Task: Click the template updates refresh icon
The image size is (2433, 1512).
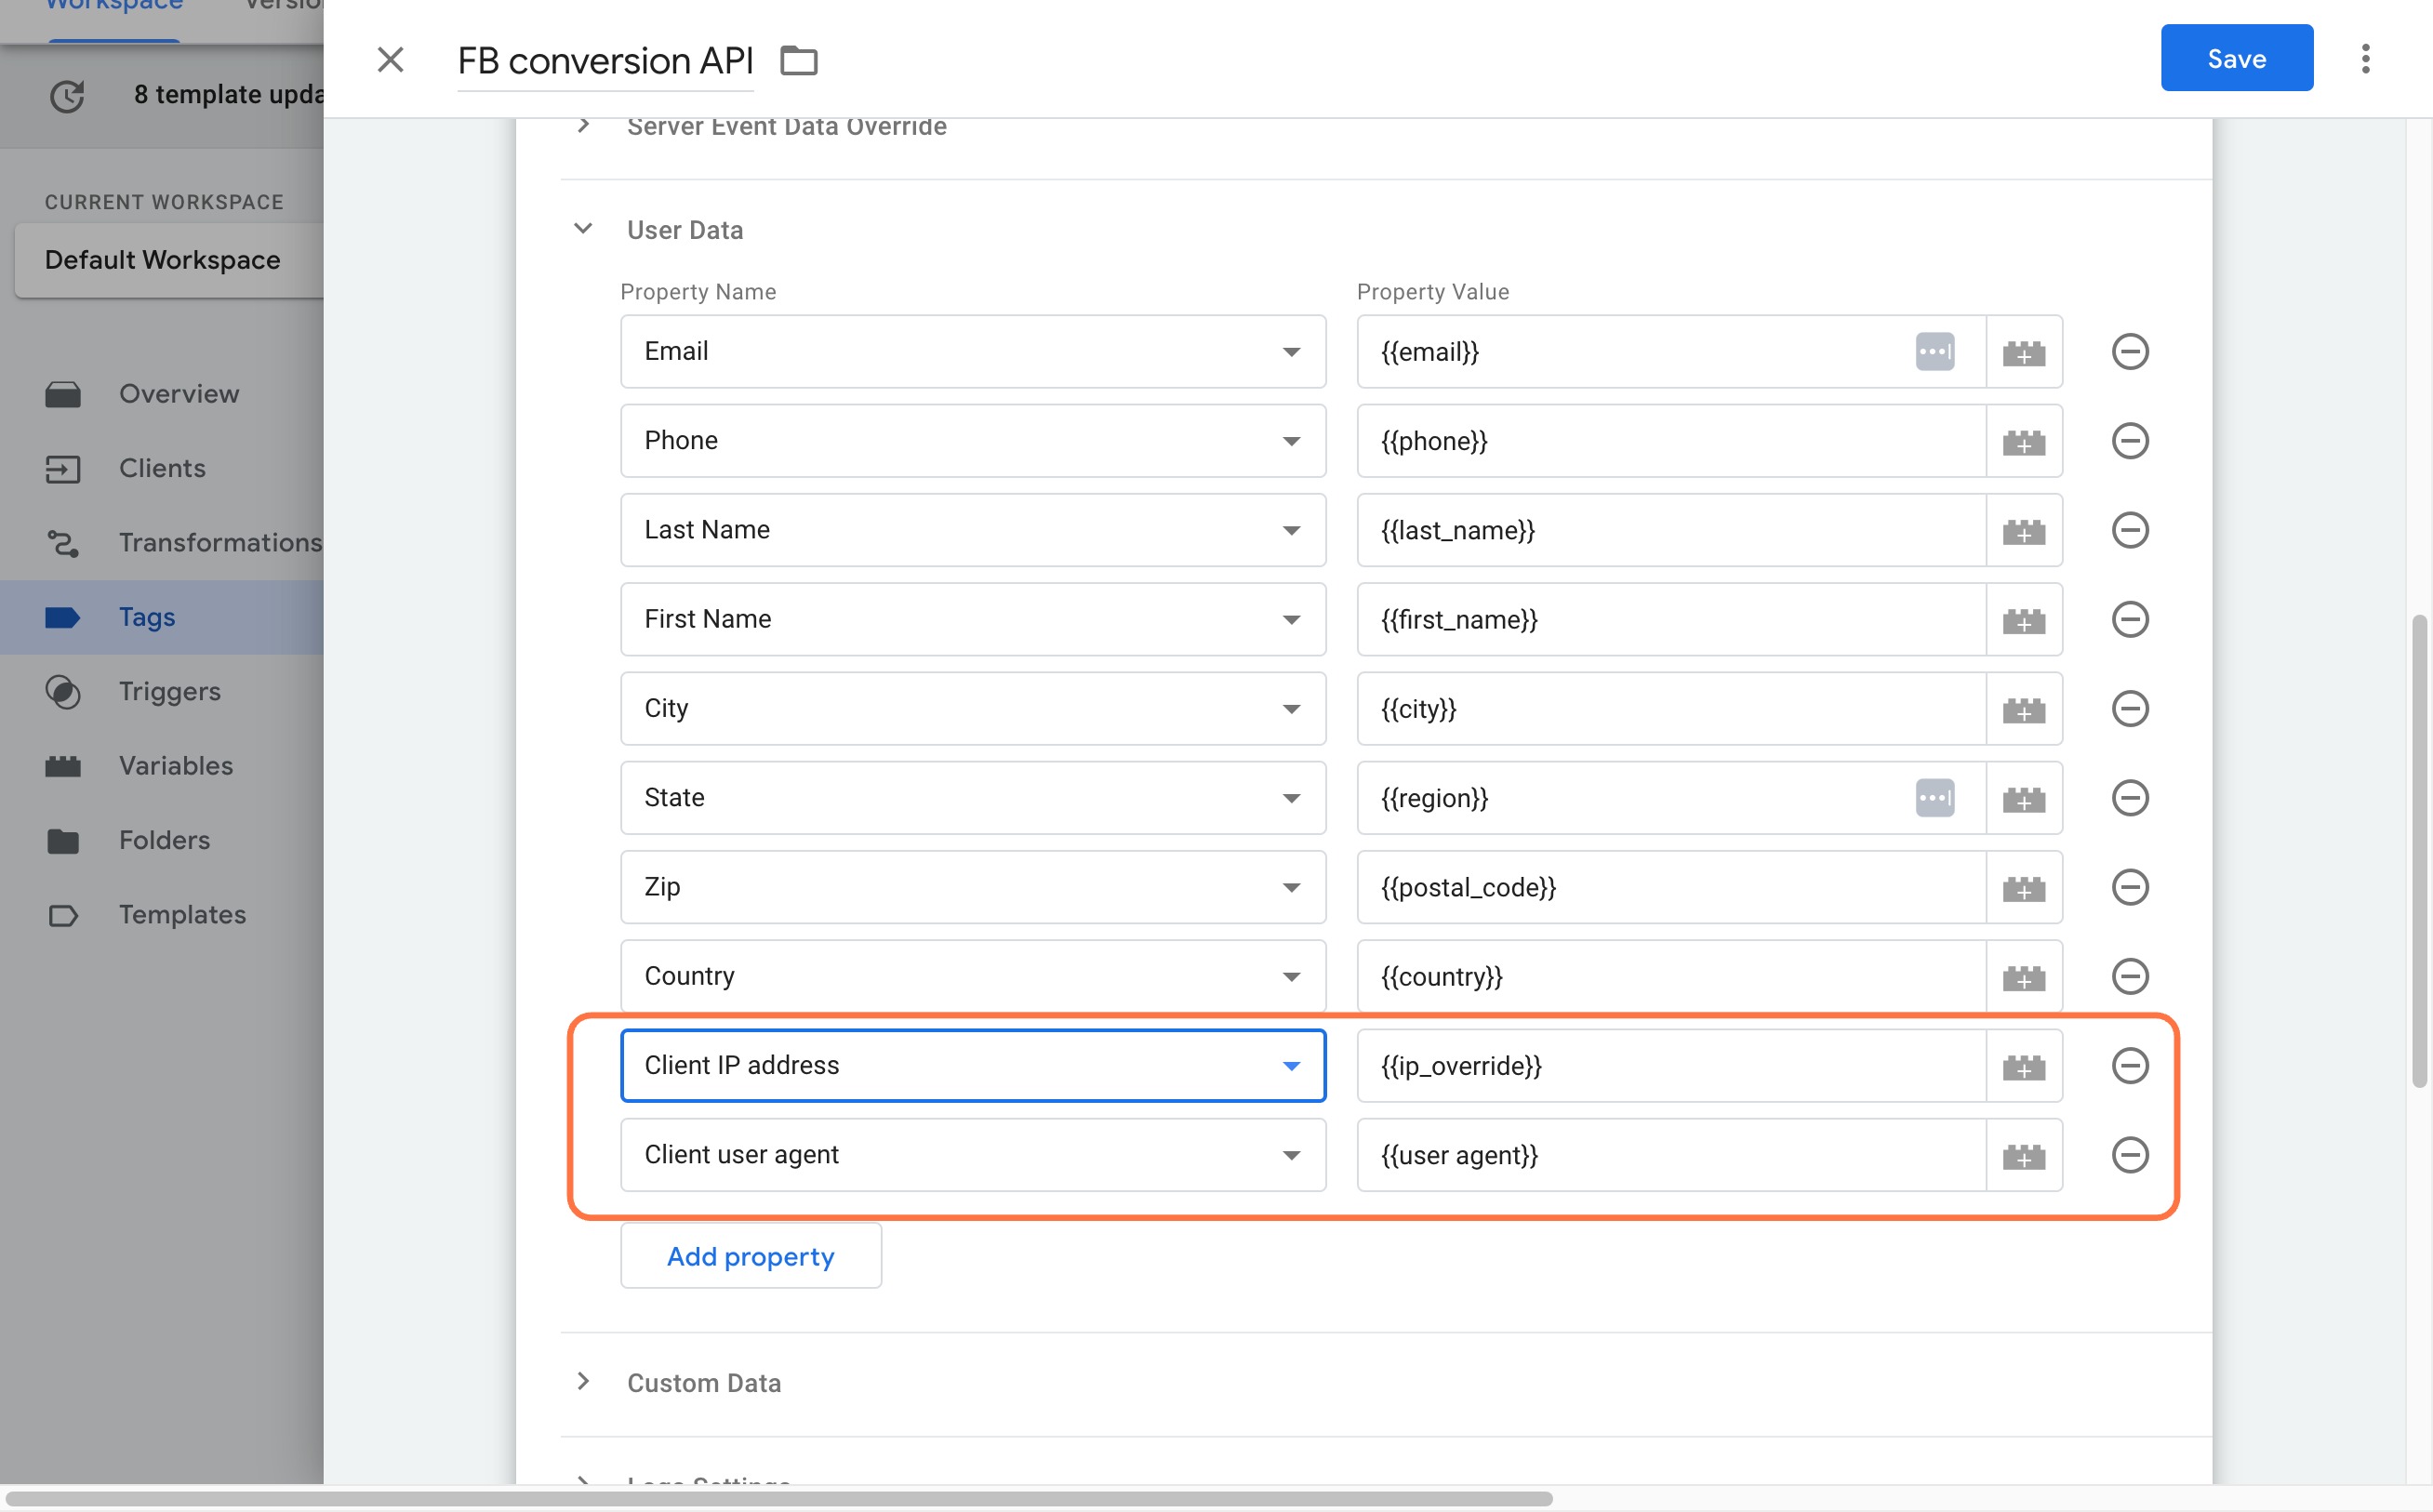Action: pos(67,96)
